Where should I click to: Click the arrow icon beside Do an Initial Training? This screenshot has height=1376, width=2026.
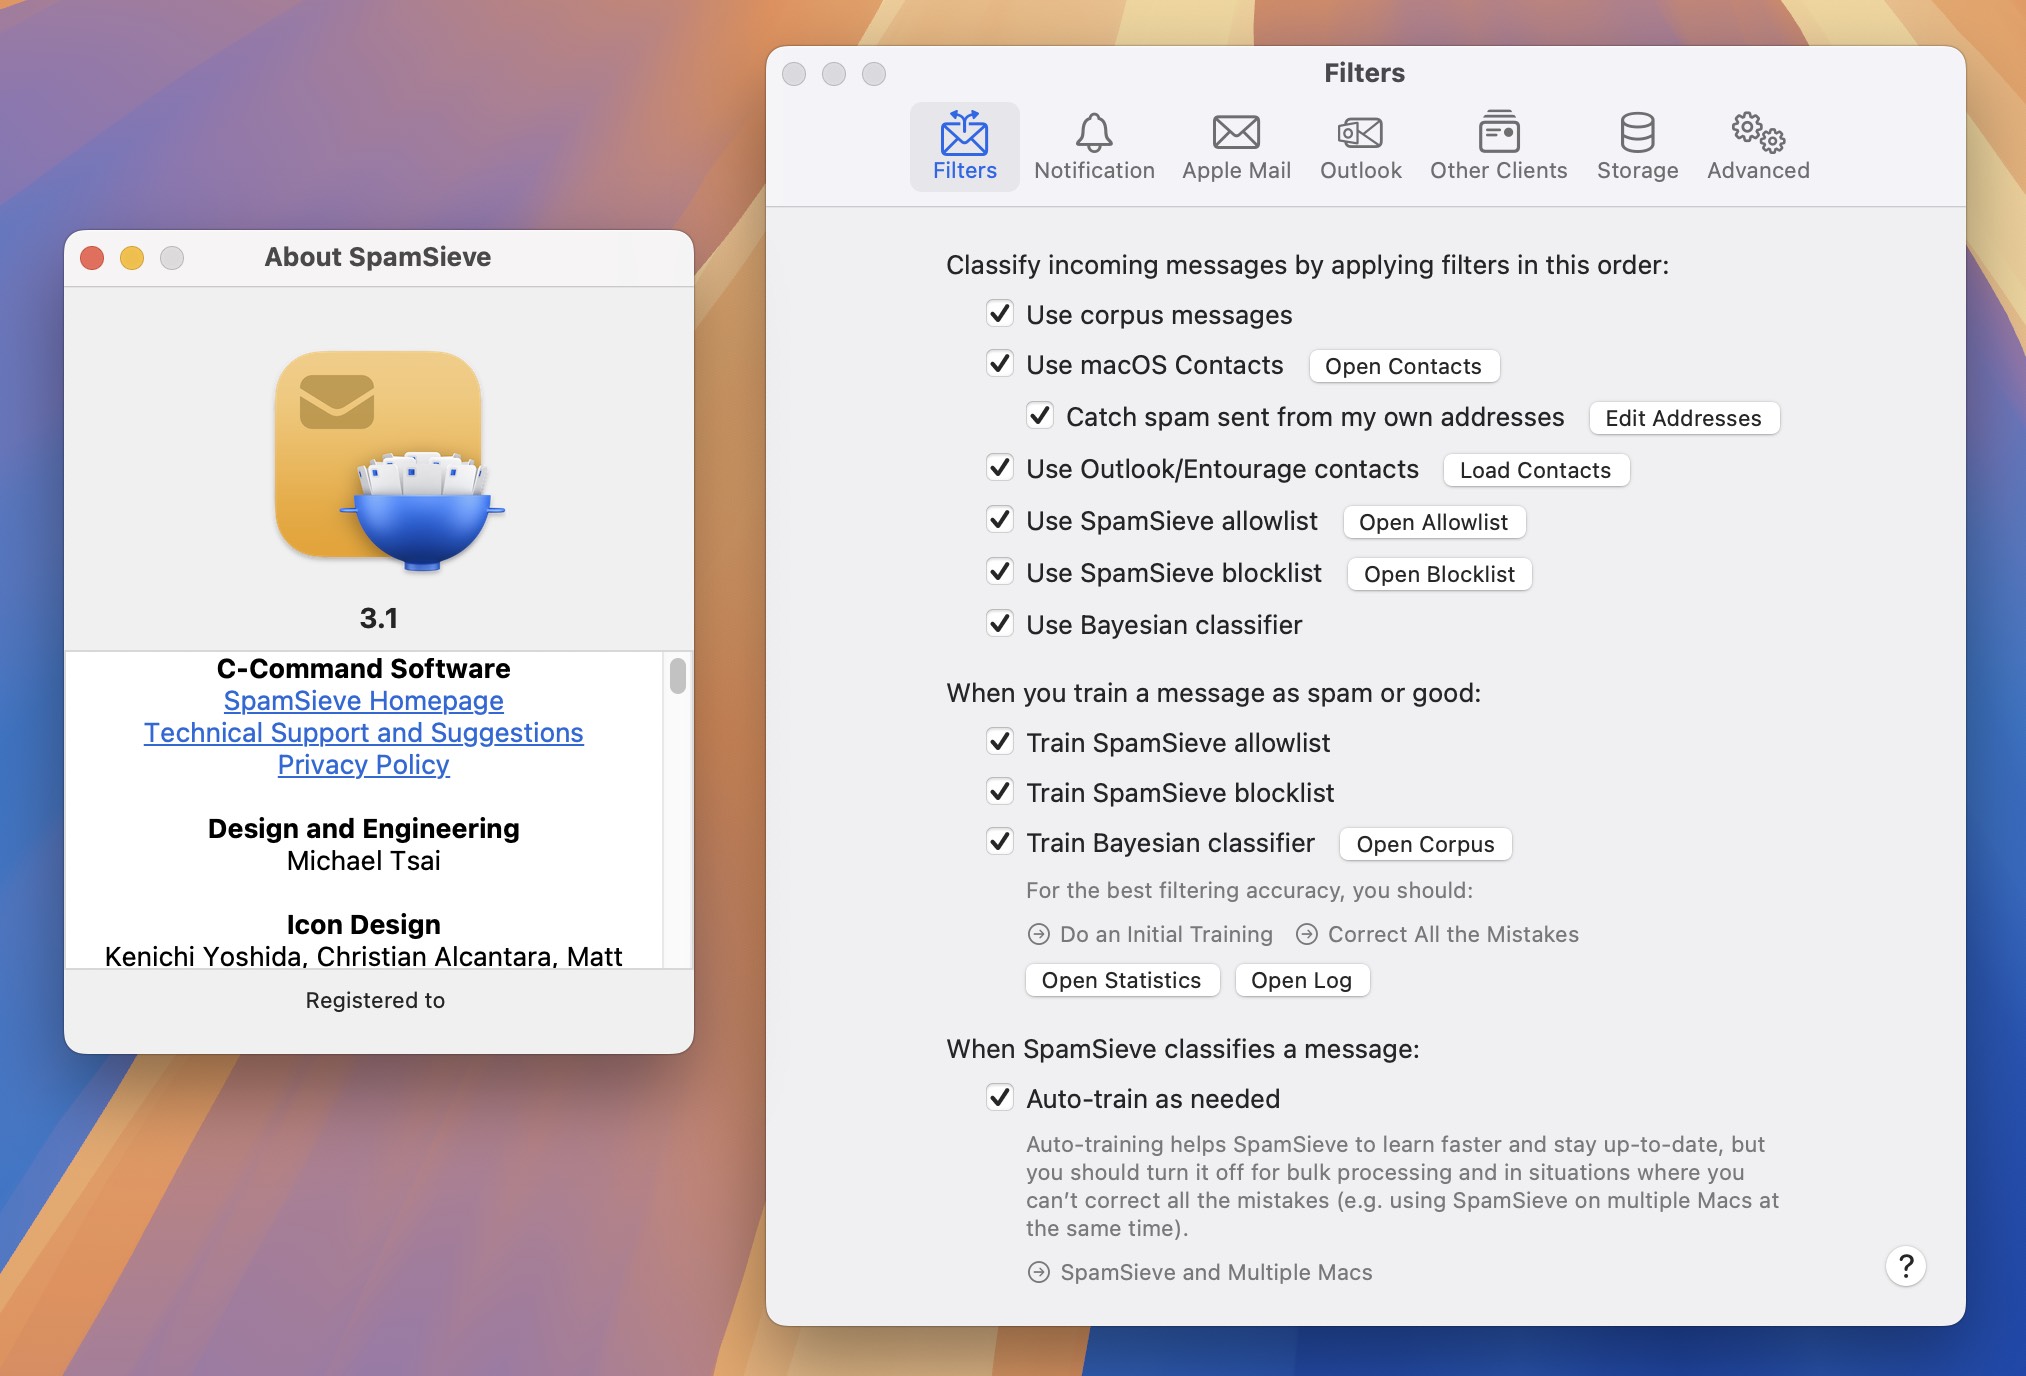coord(1039,934)
